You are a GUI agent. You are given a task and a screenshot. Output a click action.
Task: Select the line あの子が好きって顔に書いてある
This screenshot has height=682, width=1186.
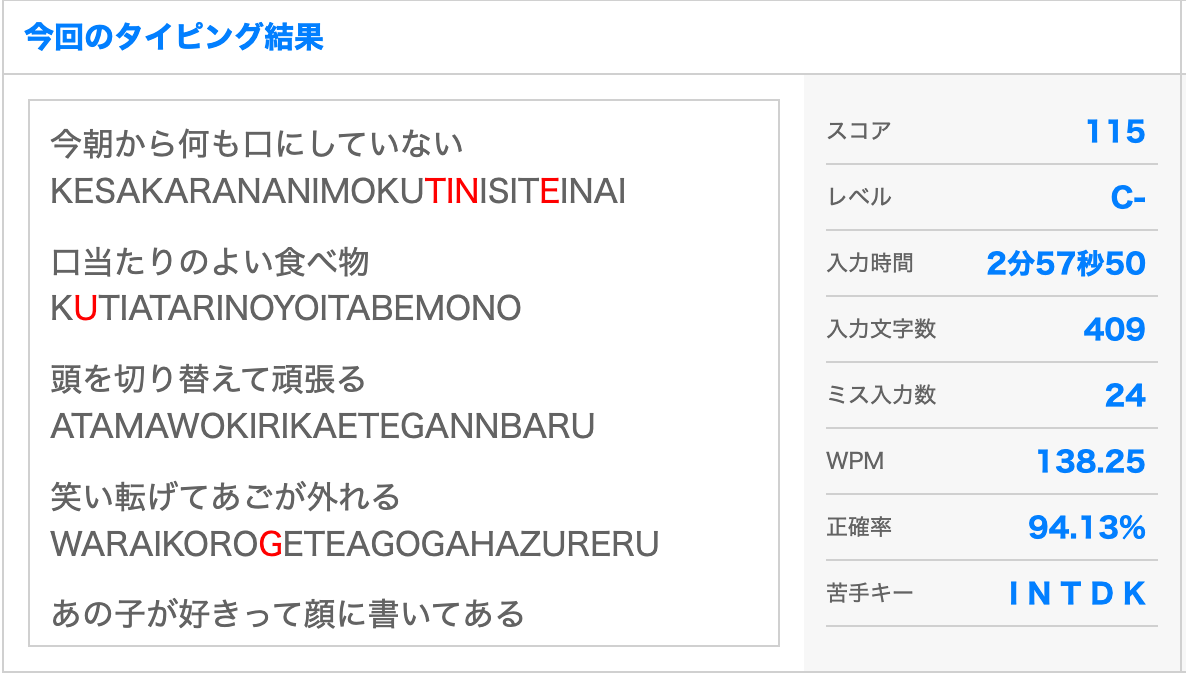pyautogui.click(x=287, y=613)
